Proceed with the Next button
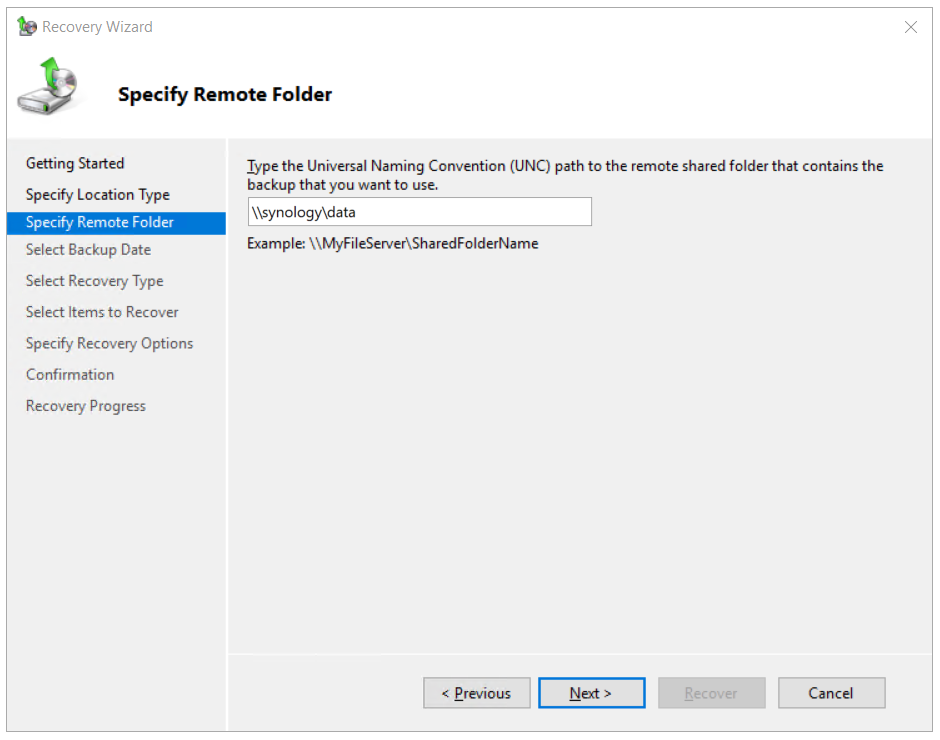Screen dimensions: 940x740 (x=591, y=693)
